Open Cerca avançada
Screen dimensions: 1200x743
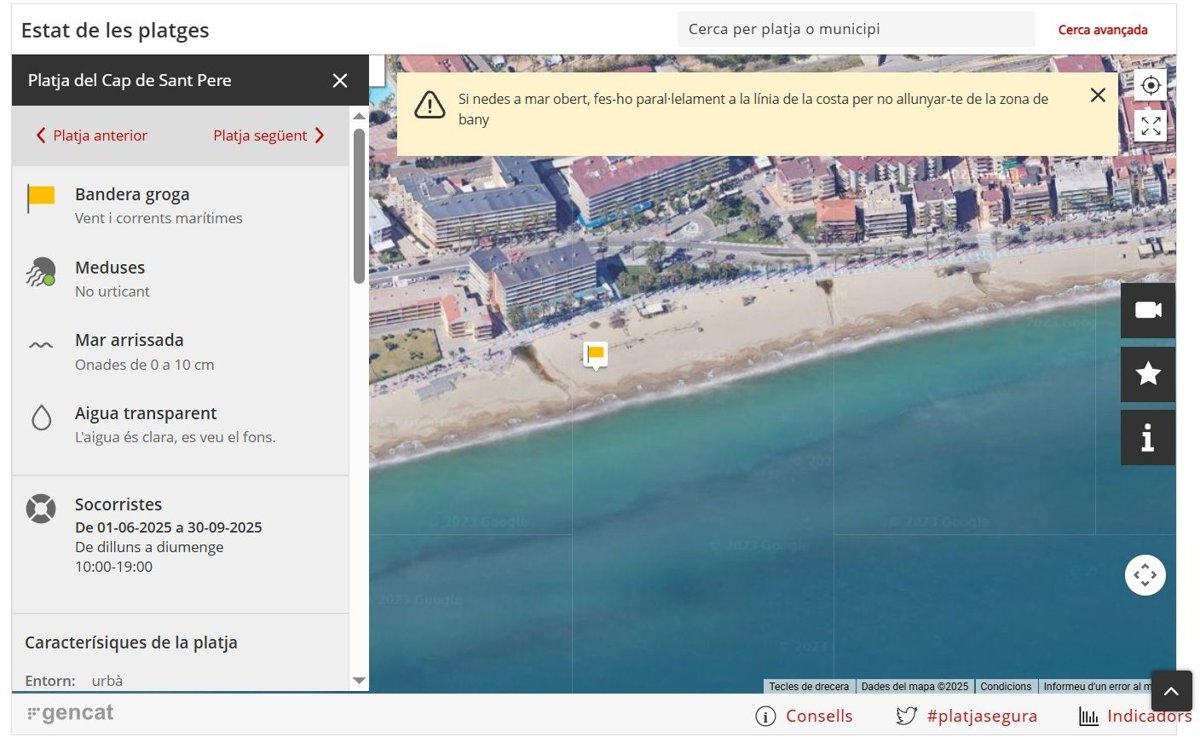coord(1102,30)
